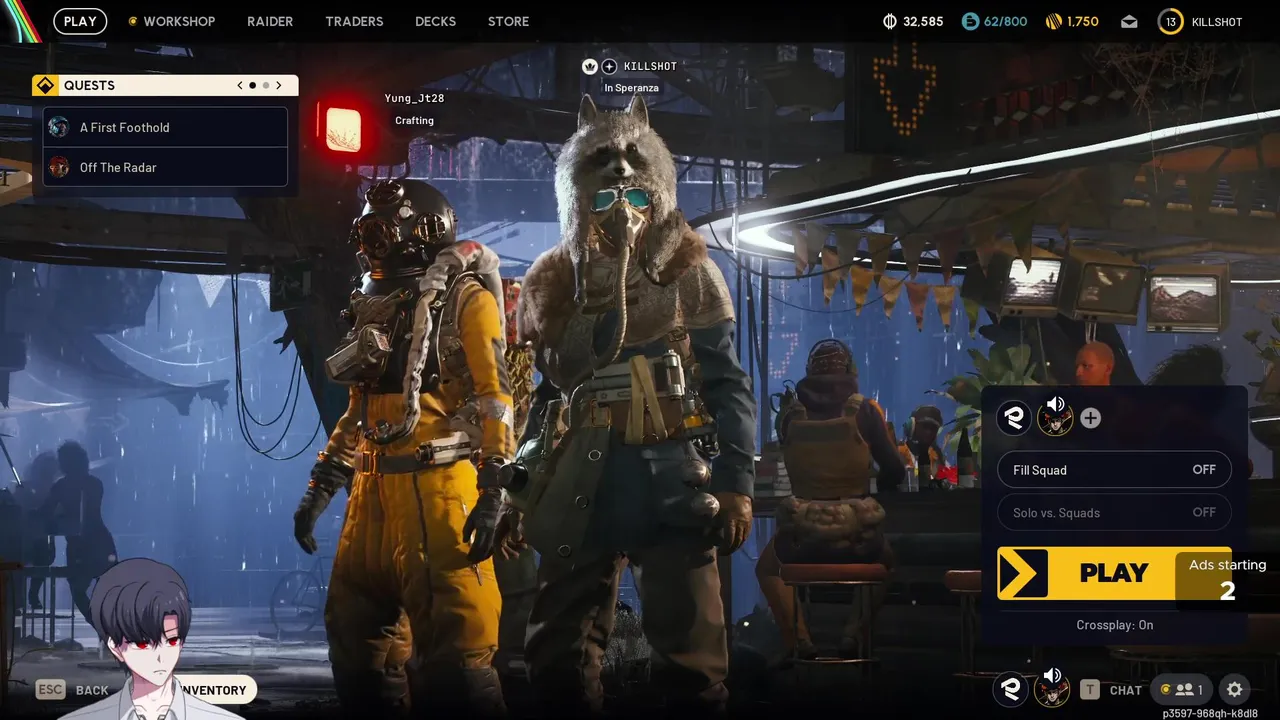Open the PLAY tab in top navigation
Screen dimensions: 1280x720
(80, 21)
